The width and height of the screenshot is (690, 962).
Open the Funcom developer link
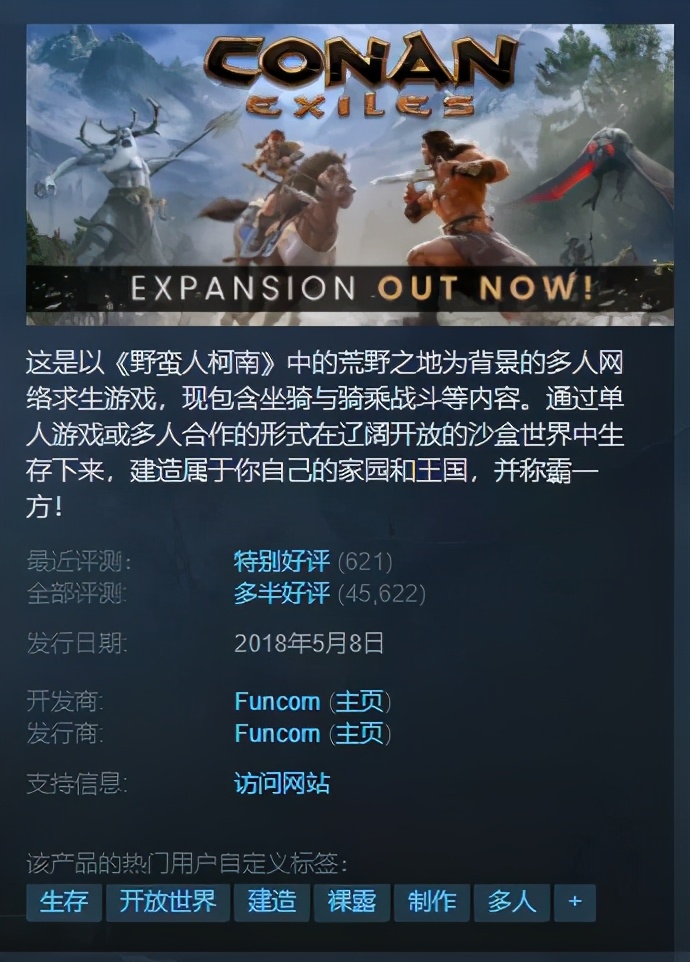tap(277, 701)
